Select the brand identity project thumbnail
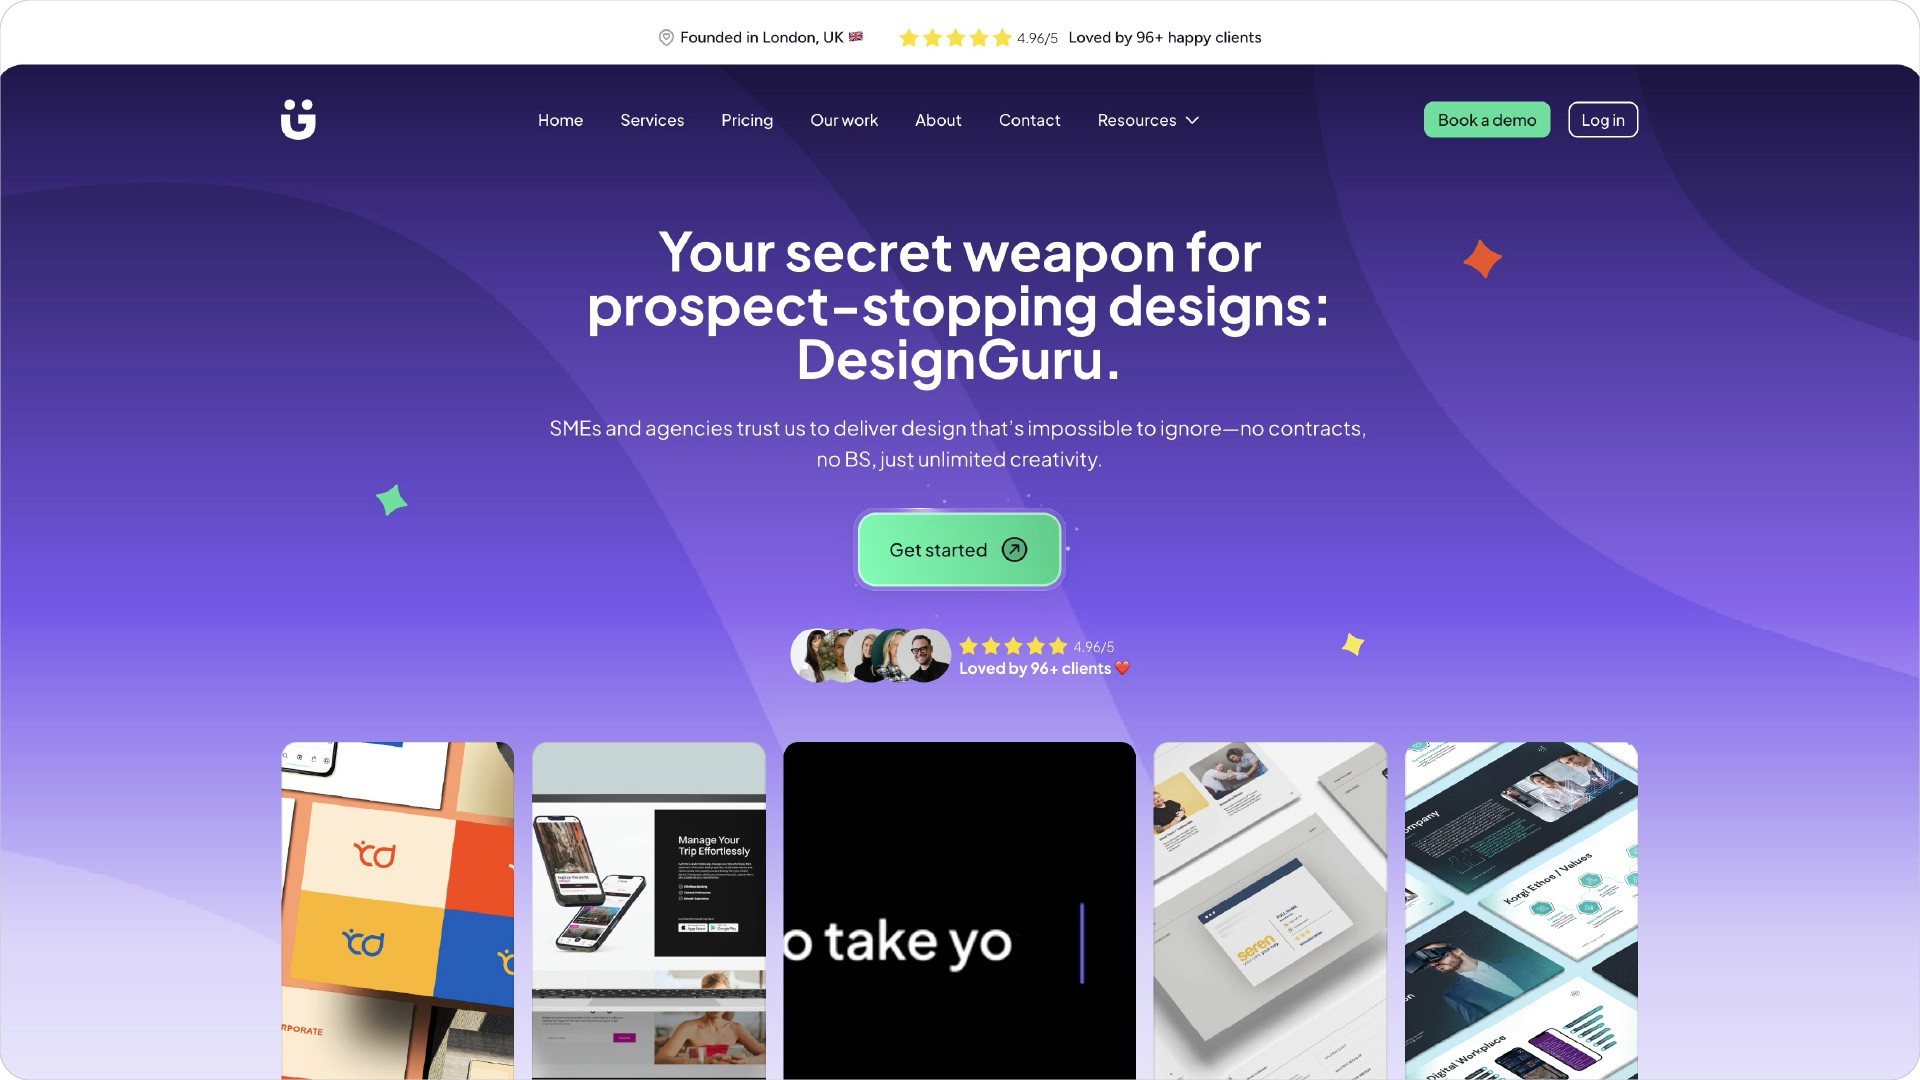Screen dimensions: 1920x1080 click(396, 910)
